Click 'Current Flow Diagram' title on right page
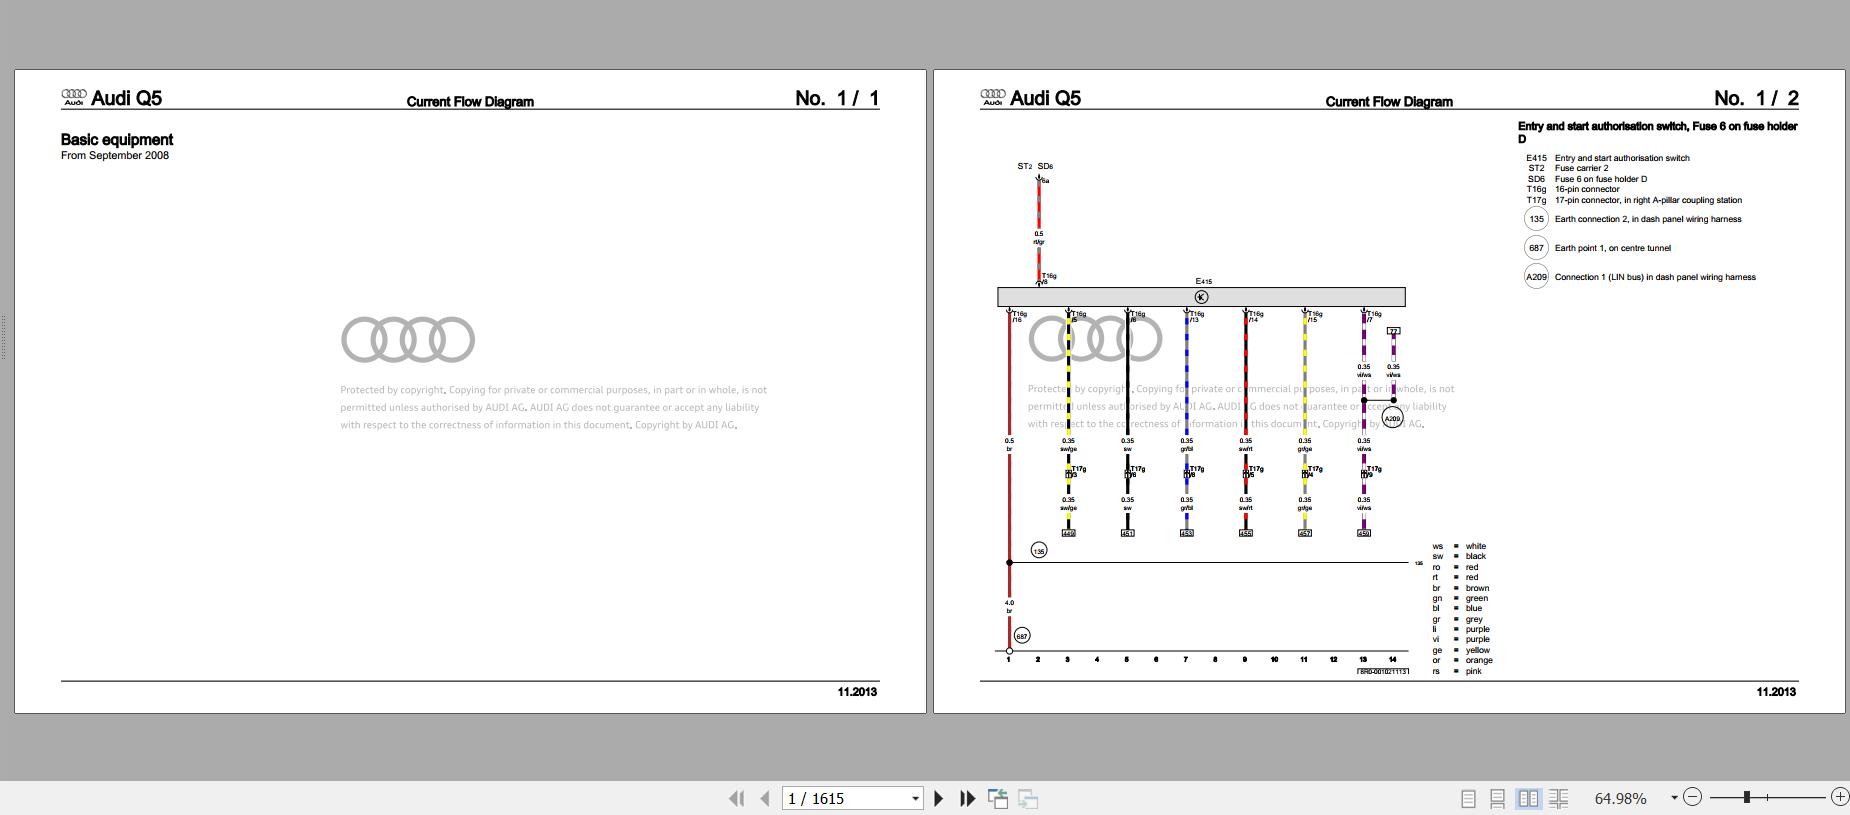The width and height of the screenshot is (1850, 815). click(1389, 102)
